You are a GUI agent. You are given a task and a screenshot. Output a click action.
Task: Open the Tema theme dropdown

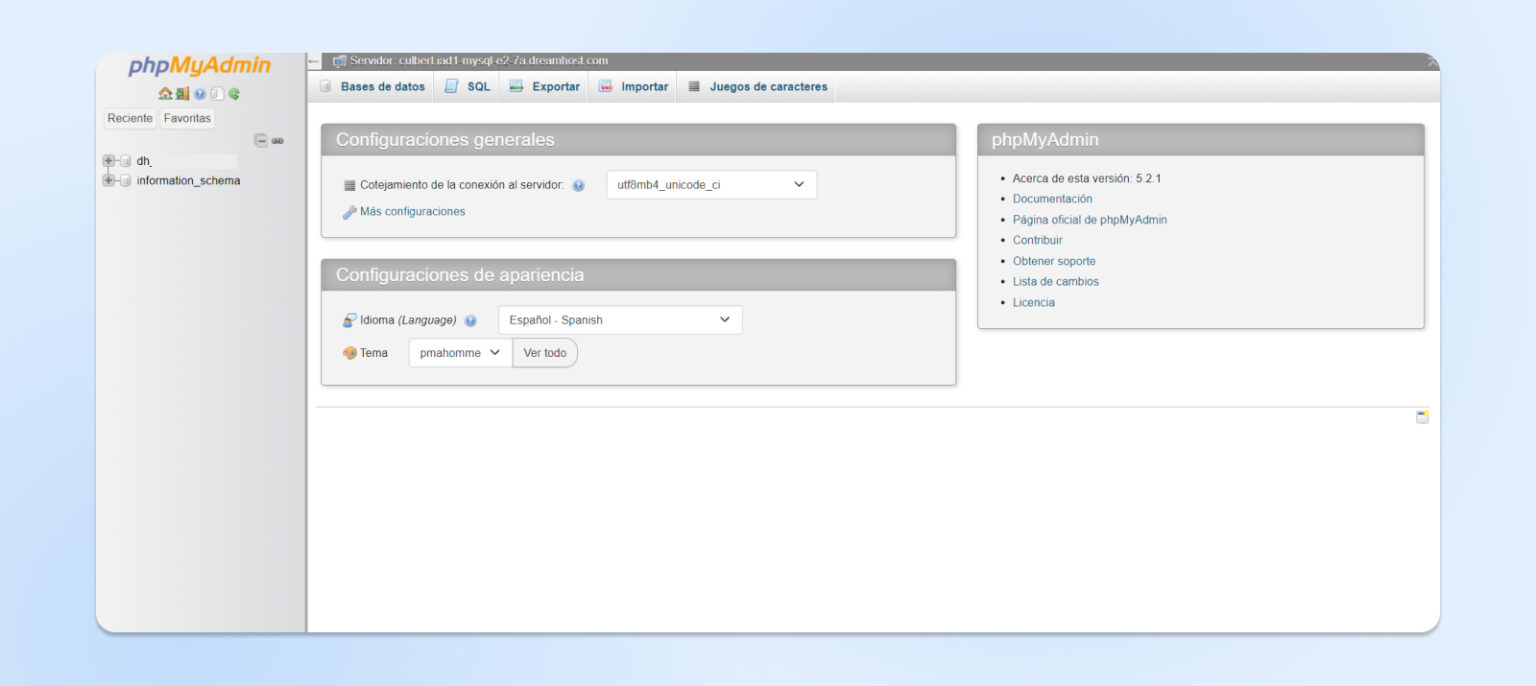(x=458, y=352)
